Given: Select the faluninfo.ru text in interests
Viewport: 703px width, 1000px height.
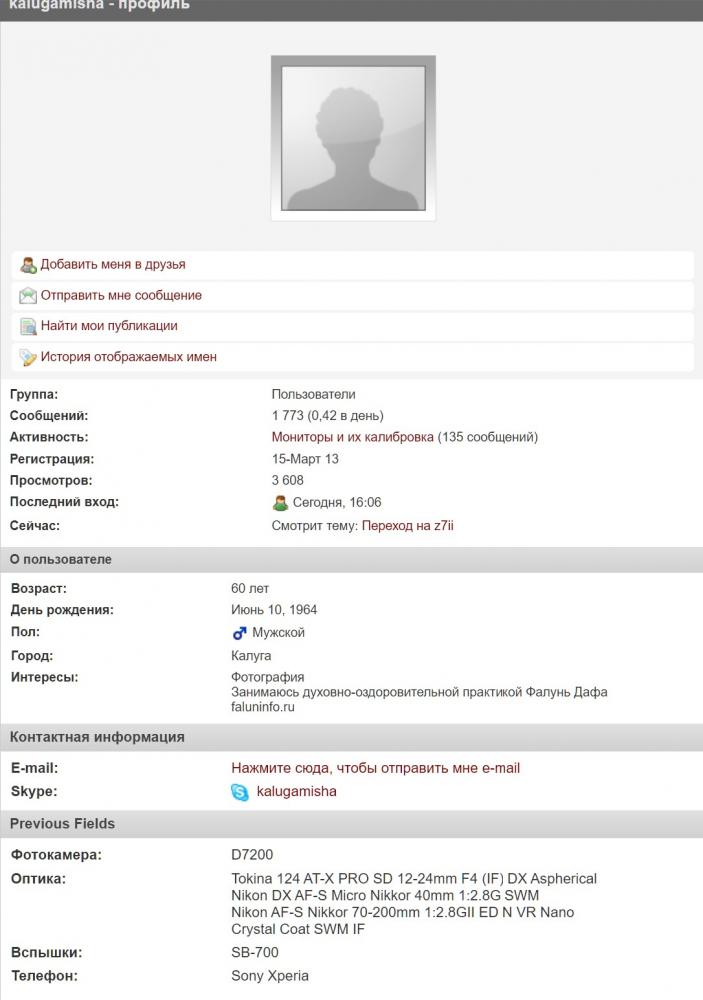Looking at the screenshot, I should 263,707.
